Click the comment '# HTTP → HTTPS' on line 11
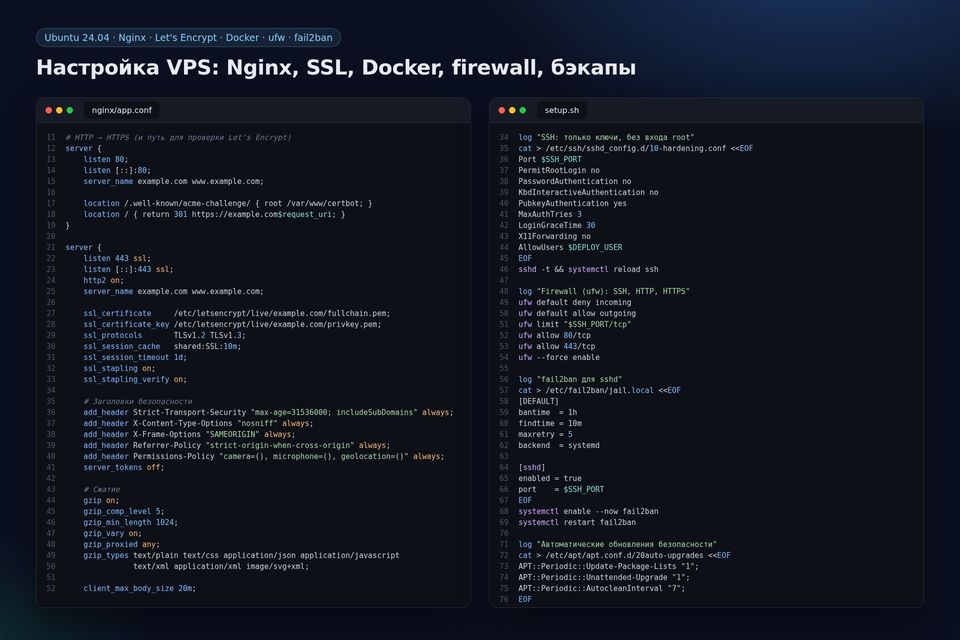 coord(178,137)
